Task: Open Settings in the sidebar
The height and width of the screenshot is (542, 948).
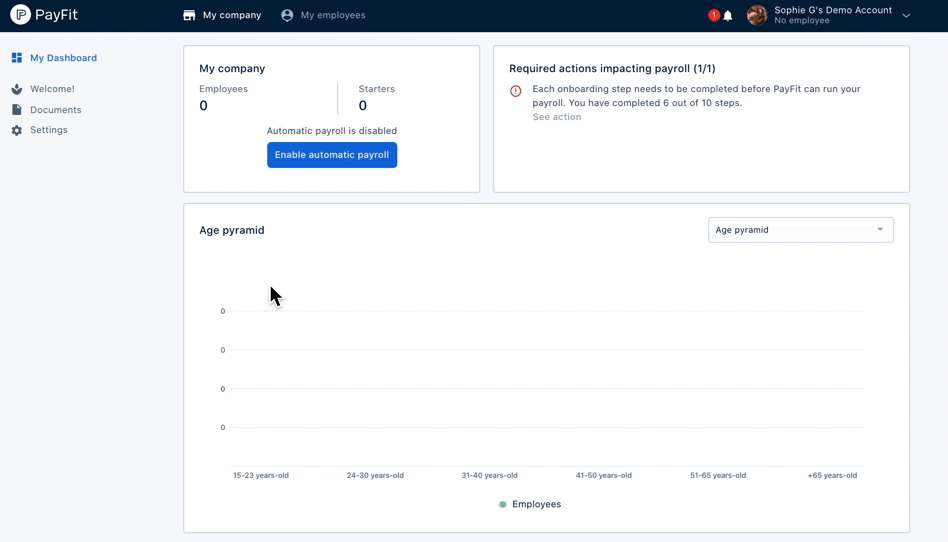Action: 49,130
